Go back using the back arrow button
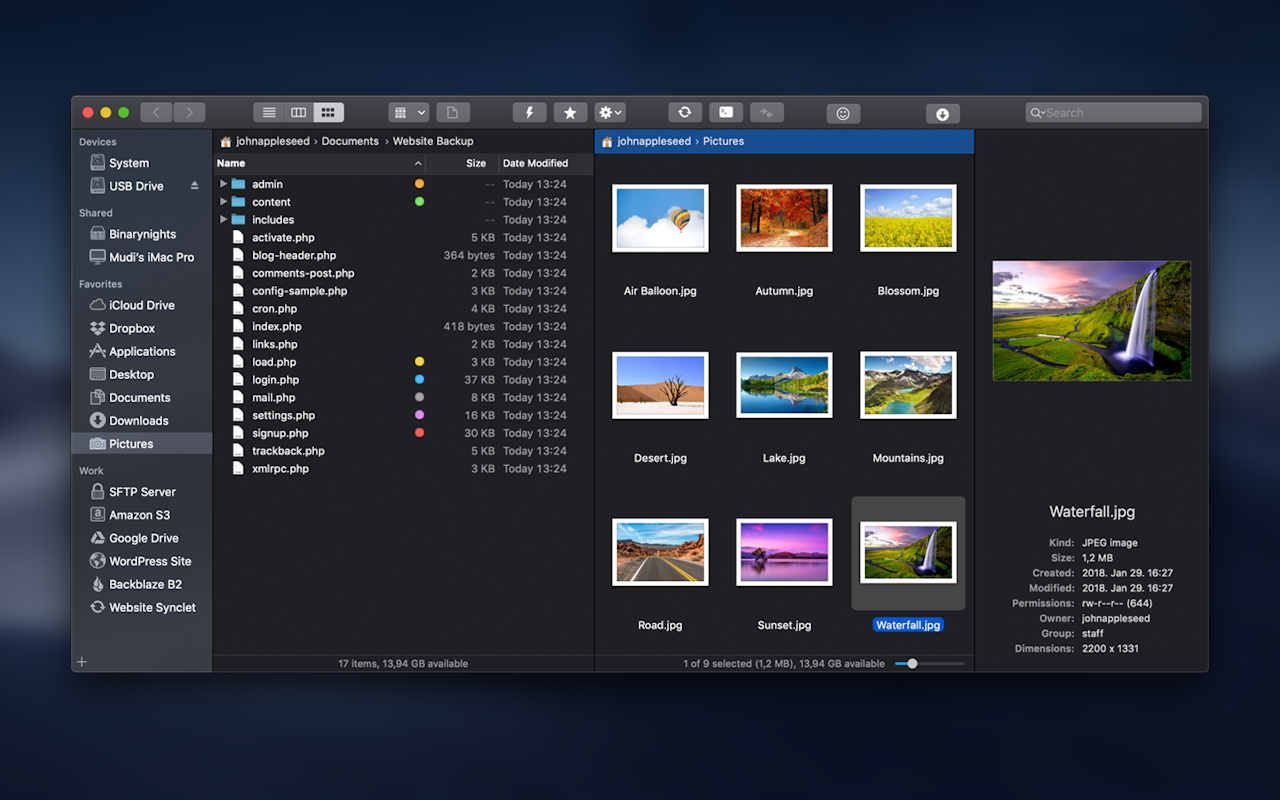This screenshot has width=1280, height=800. 157,112
